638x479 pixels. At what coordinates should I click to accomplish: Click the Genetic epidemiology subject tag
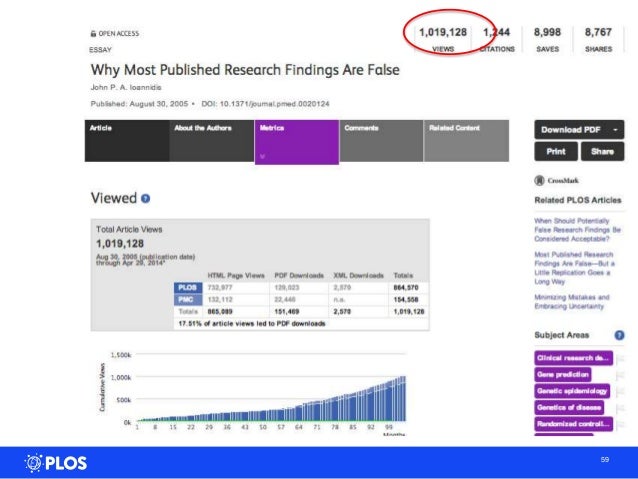[x=572, y=391]
